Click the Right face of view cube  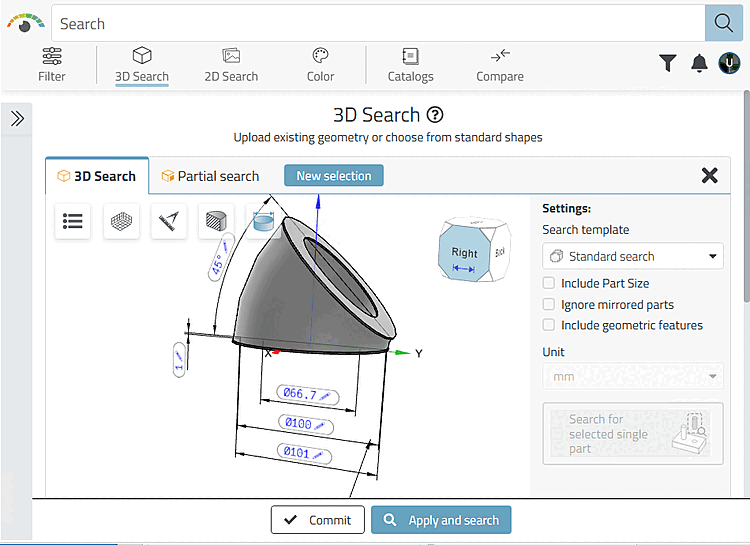coord(464,254)
